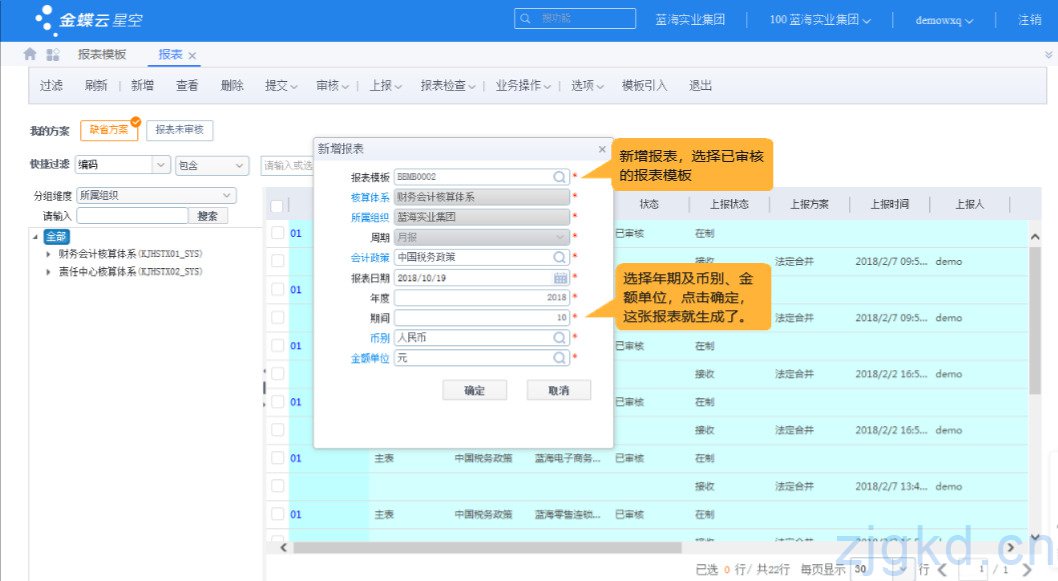Expand the 选项 toolbar dropdown
The width and height of the screenshot is (1058, 581).
[599, 86]
